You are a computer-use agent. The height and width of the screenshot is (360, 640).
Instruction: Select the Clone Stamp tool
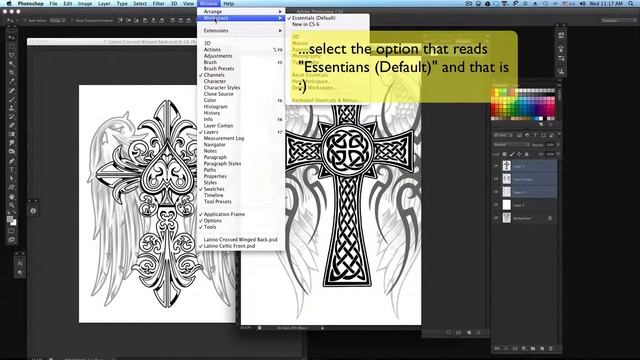(x=12, y=108)
